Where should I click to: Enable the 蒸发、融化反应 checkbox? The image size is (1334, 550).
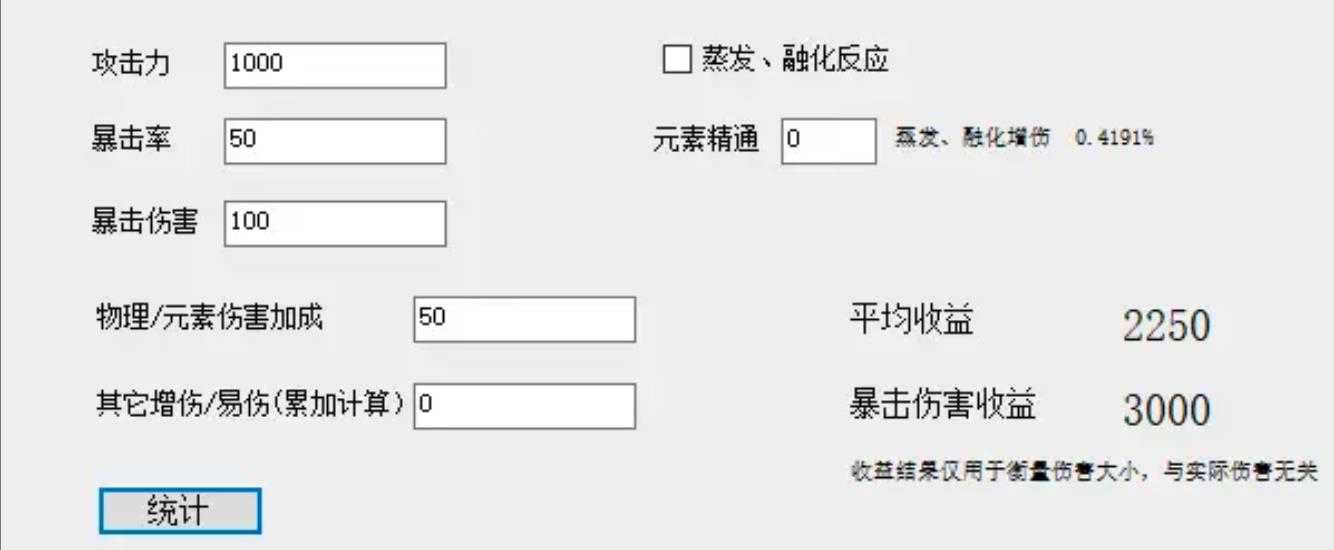(x=677, y=61)
